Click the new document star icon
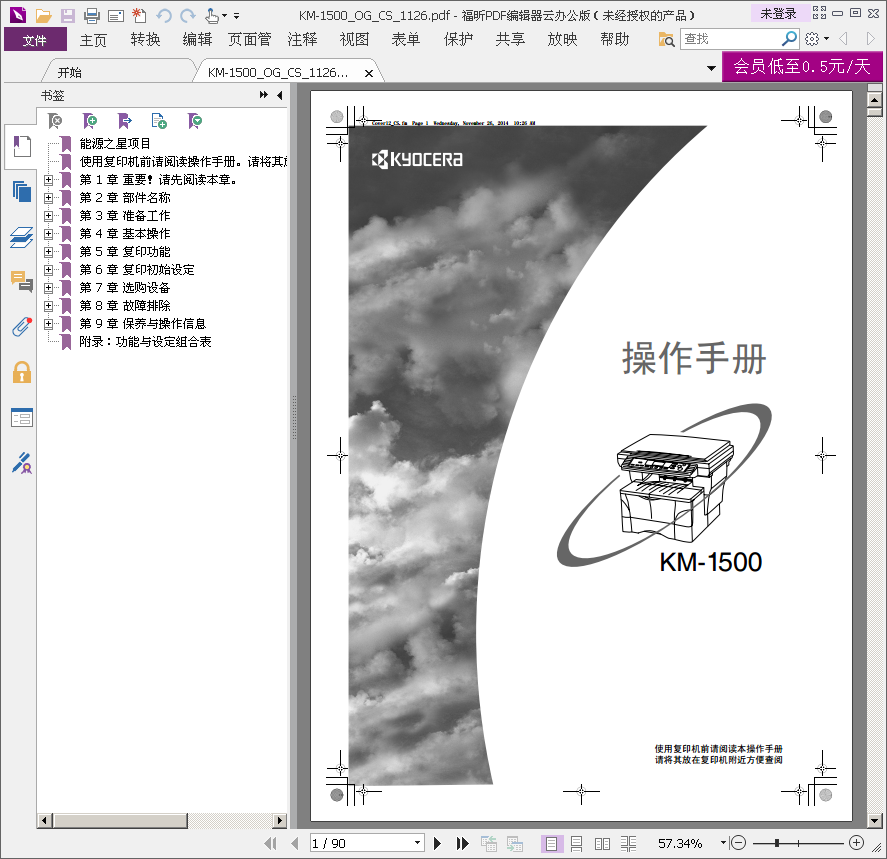This screenshot has height=859, width=887. click(139, 16)
